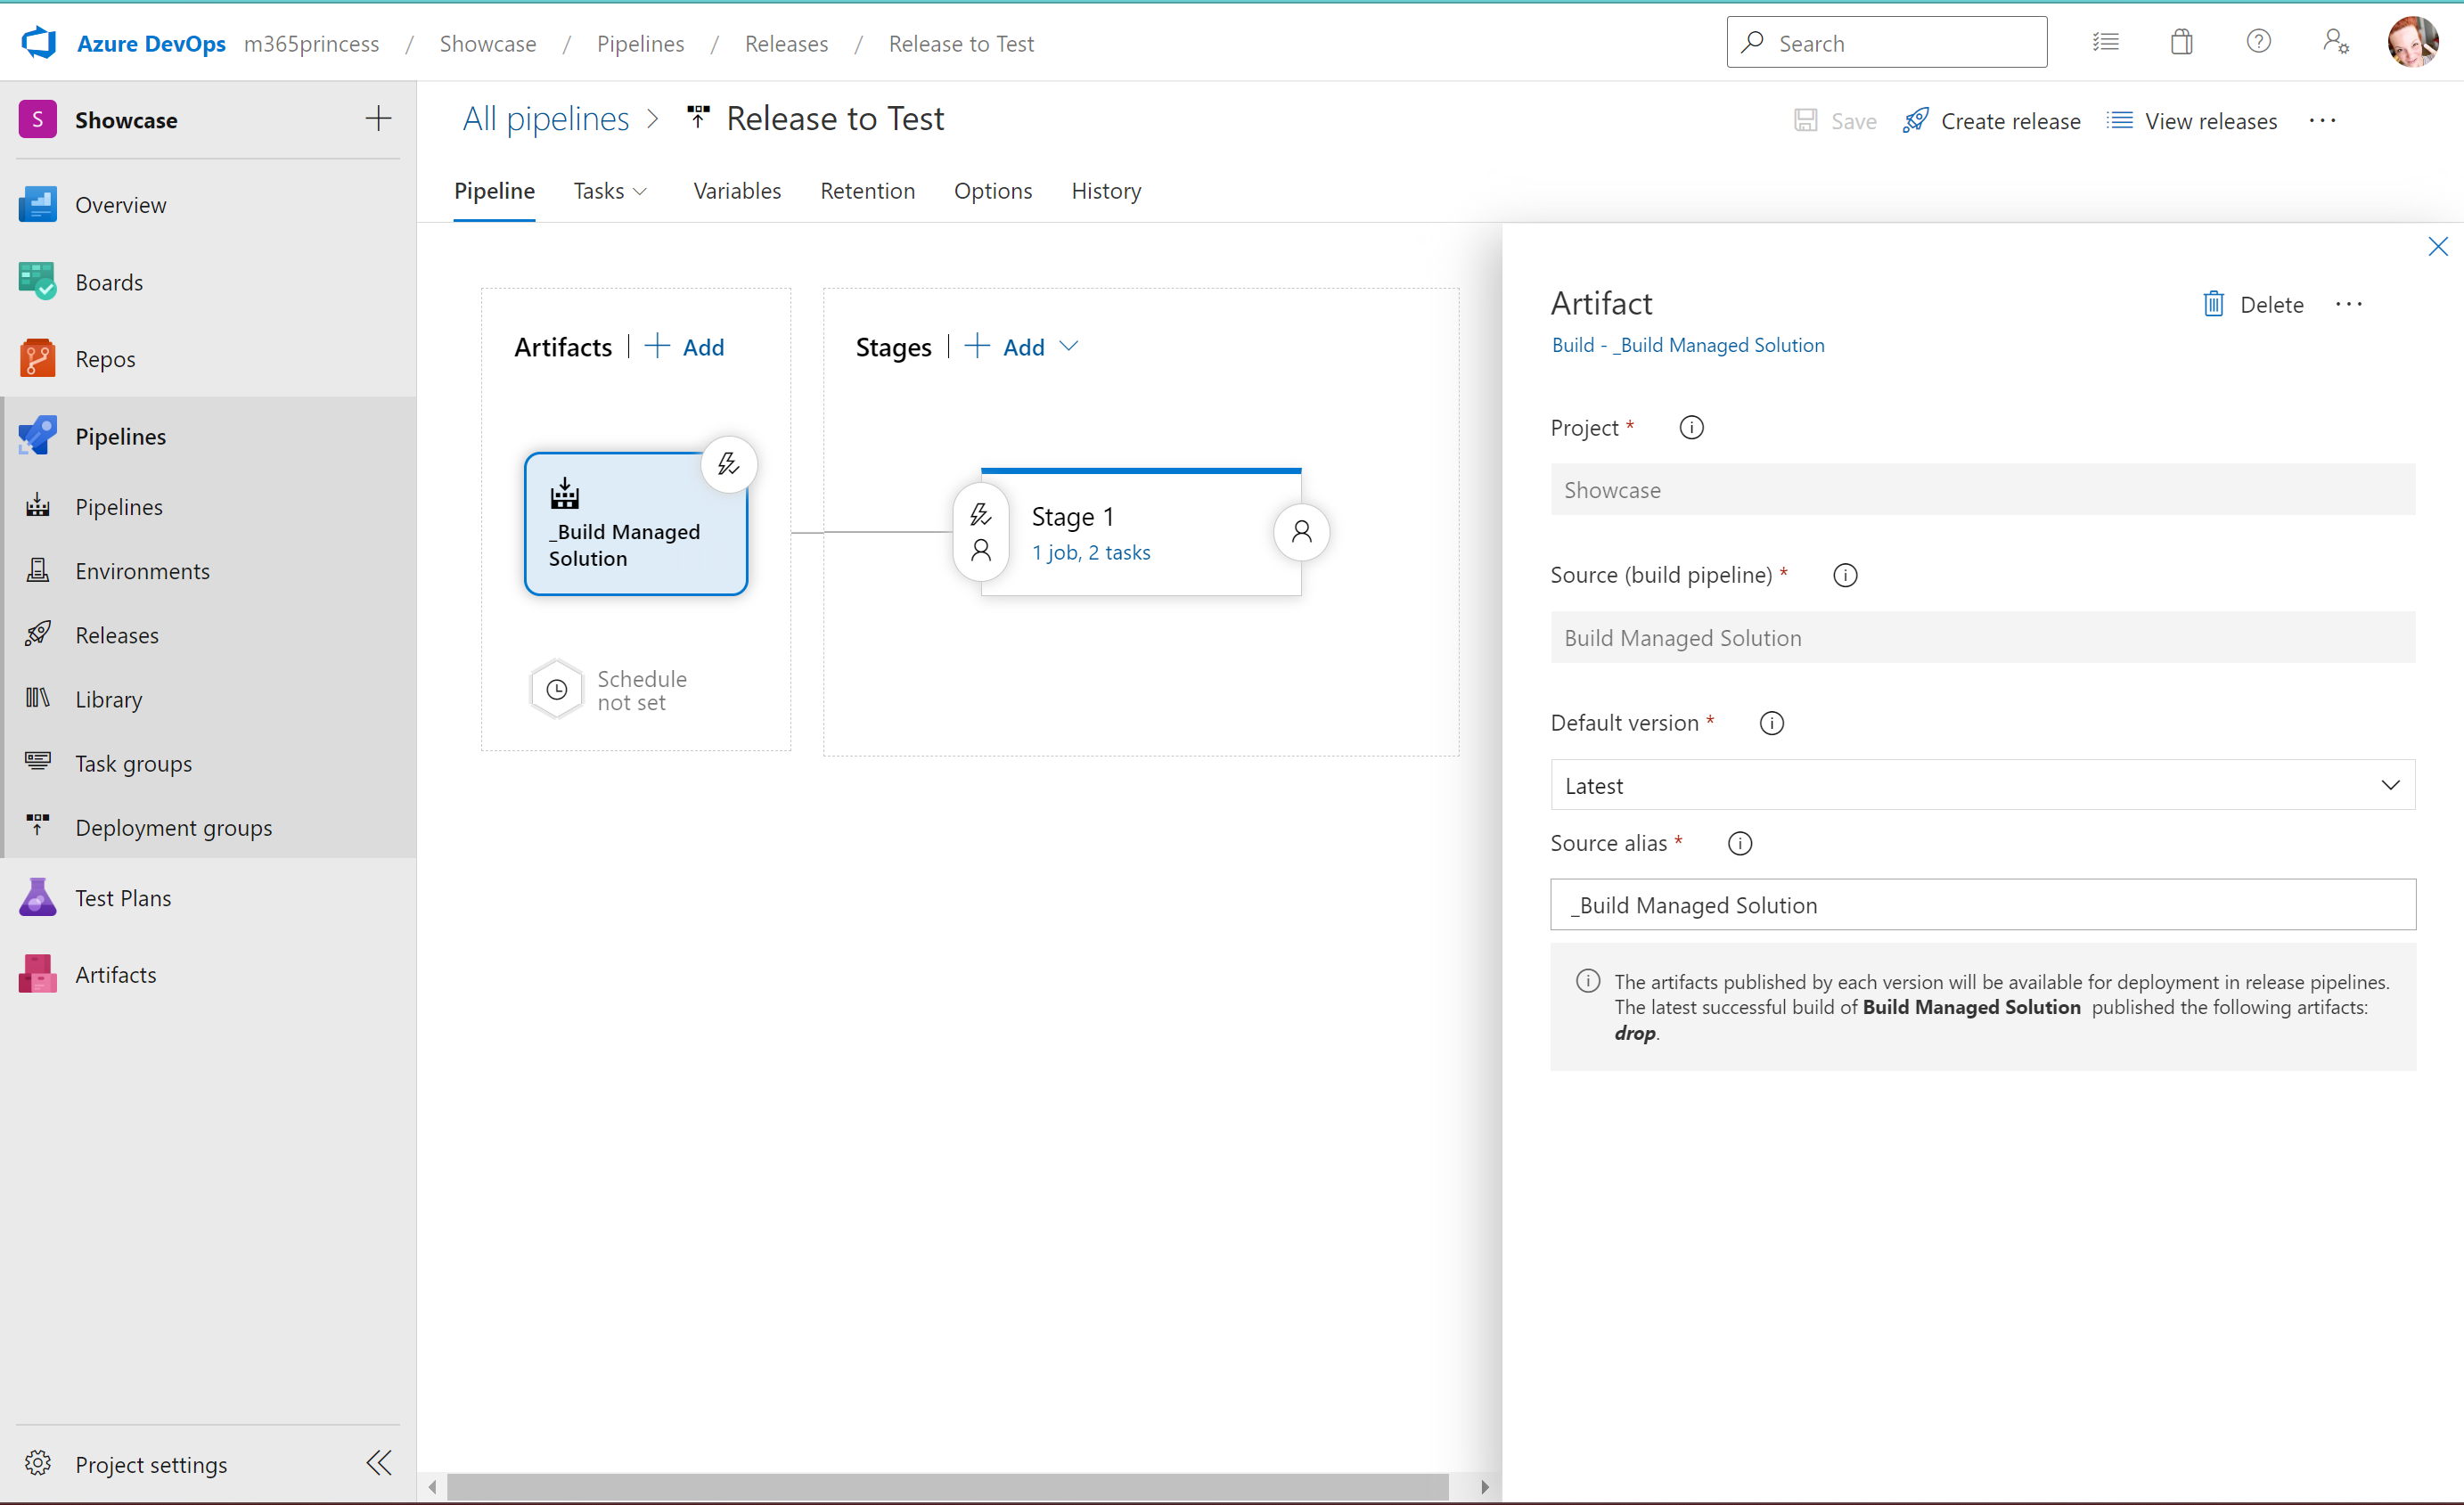Open Releases in the sidebar

pyautogui.click(x=208, y=635)
